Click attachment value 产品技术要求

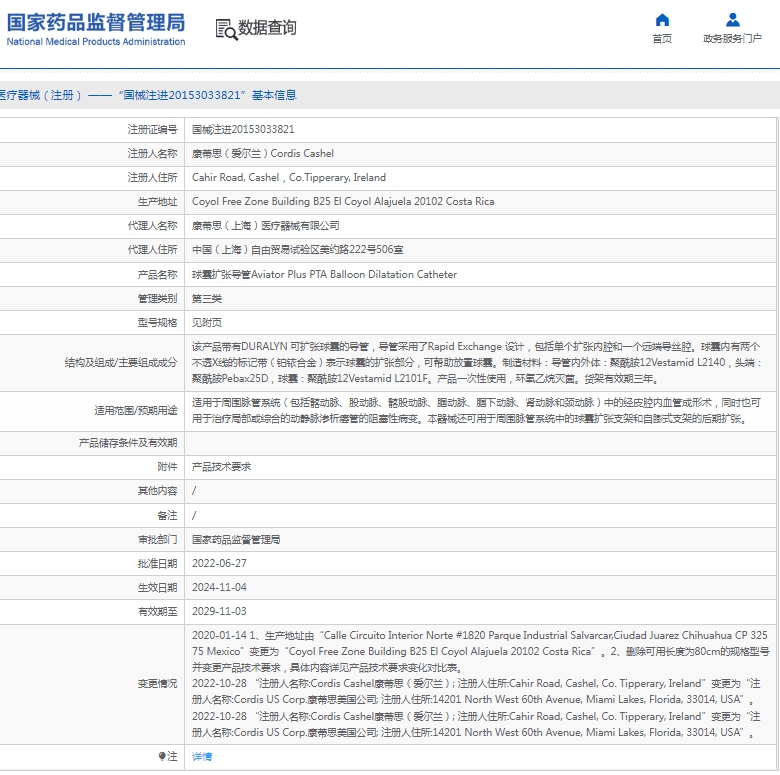coord(221,467)
